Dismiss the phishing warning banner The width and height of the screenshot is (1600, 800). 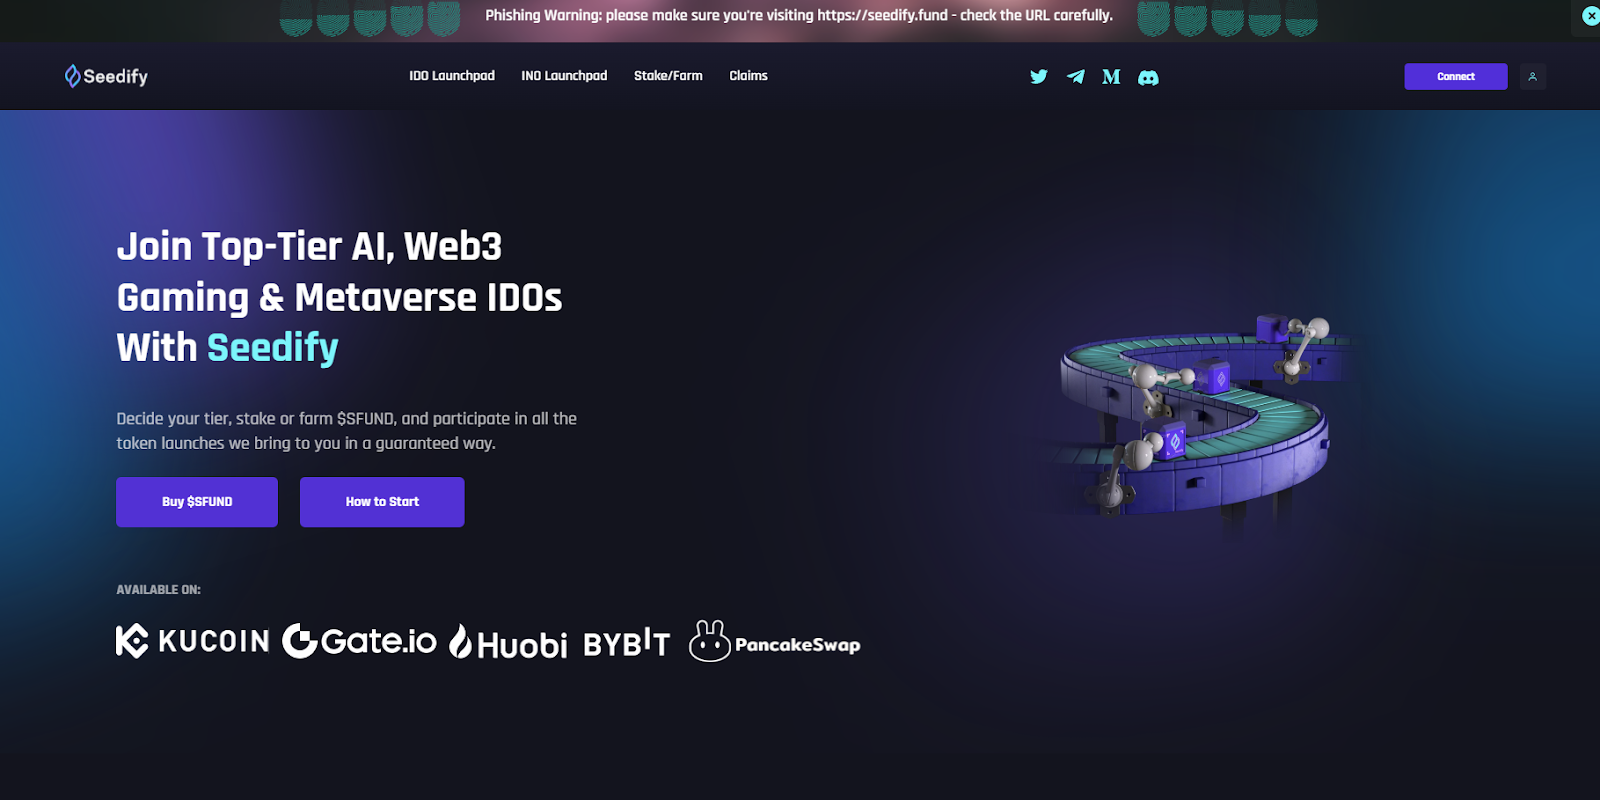click(x=1590, y=16)
